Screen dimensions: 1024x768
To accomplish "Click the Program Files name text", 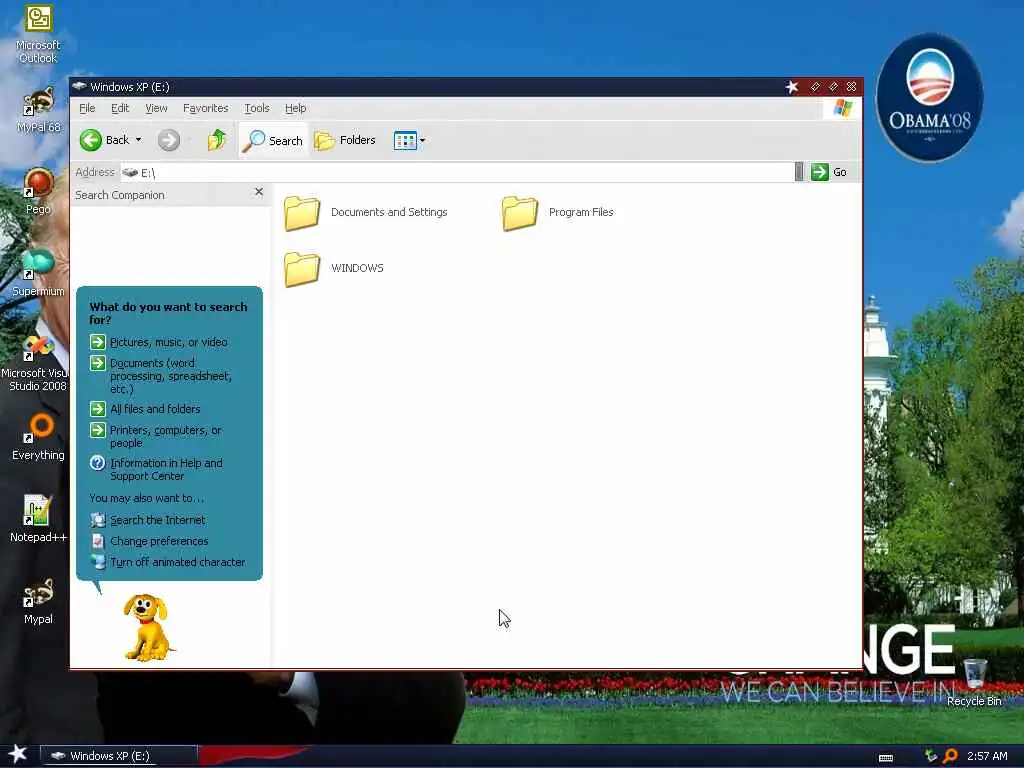I will [x=581, y=212].
